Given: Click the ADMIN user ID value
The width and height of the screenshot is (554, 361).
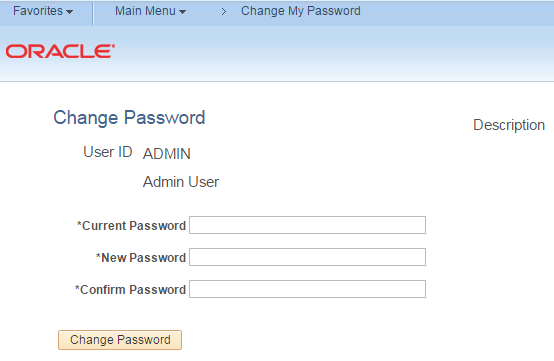Looking at the screenshot, I should [167, 154].
